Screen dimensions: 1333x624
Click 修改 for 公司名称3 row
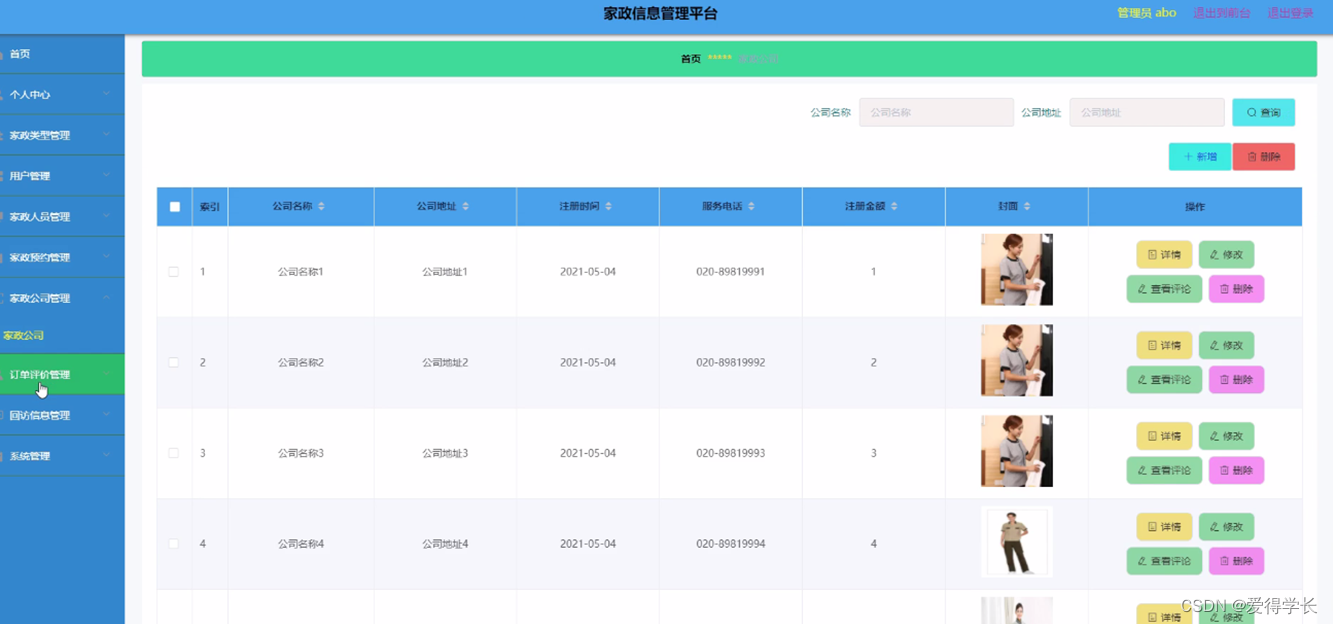pyautogui.click(x=1226, y=436)
